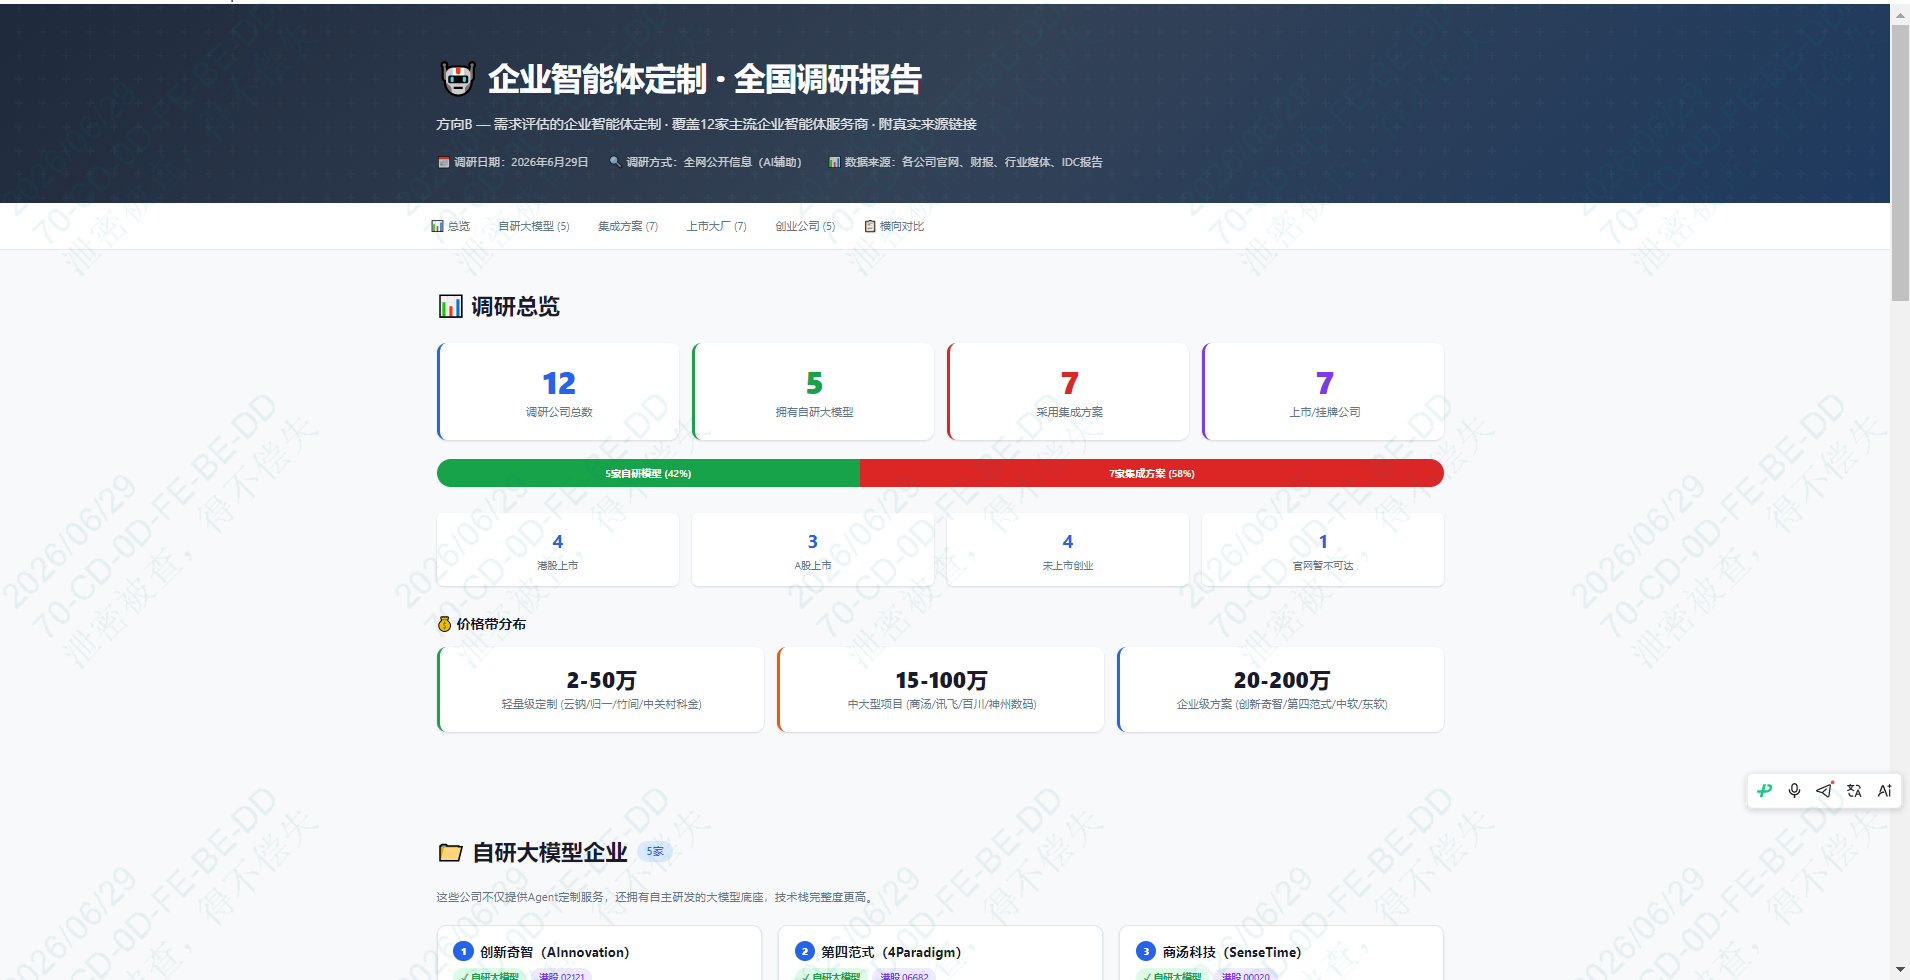Go to the 总览 nav tab
The height and width of the screenshot is (980, 1910).
(x=450, y=226)
